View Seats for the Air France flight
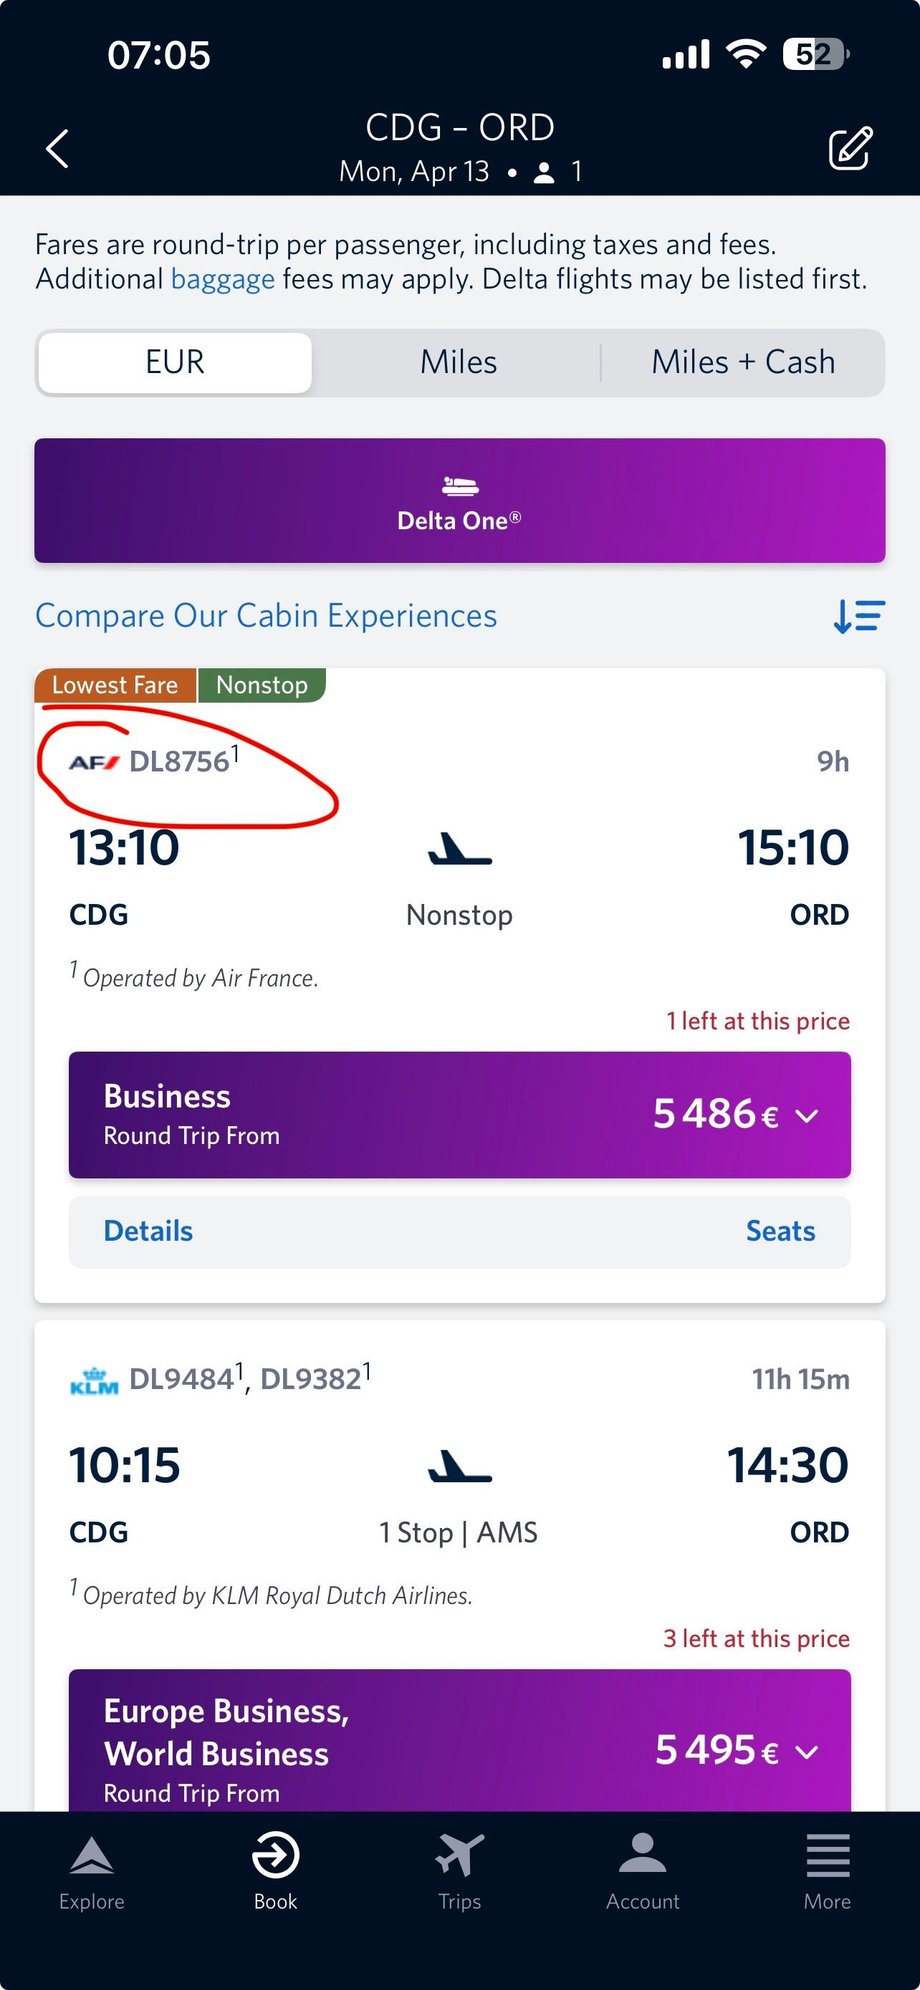The image size is (920, 1990). click(780, 1231)
